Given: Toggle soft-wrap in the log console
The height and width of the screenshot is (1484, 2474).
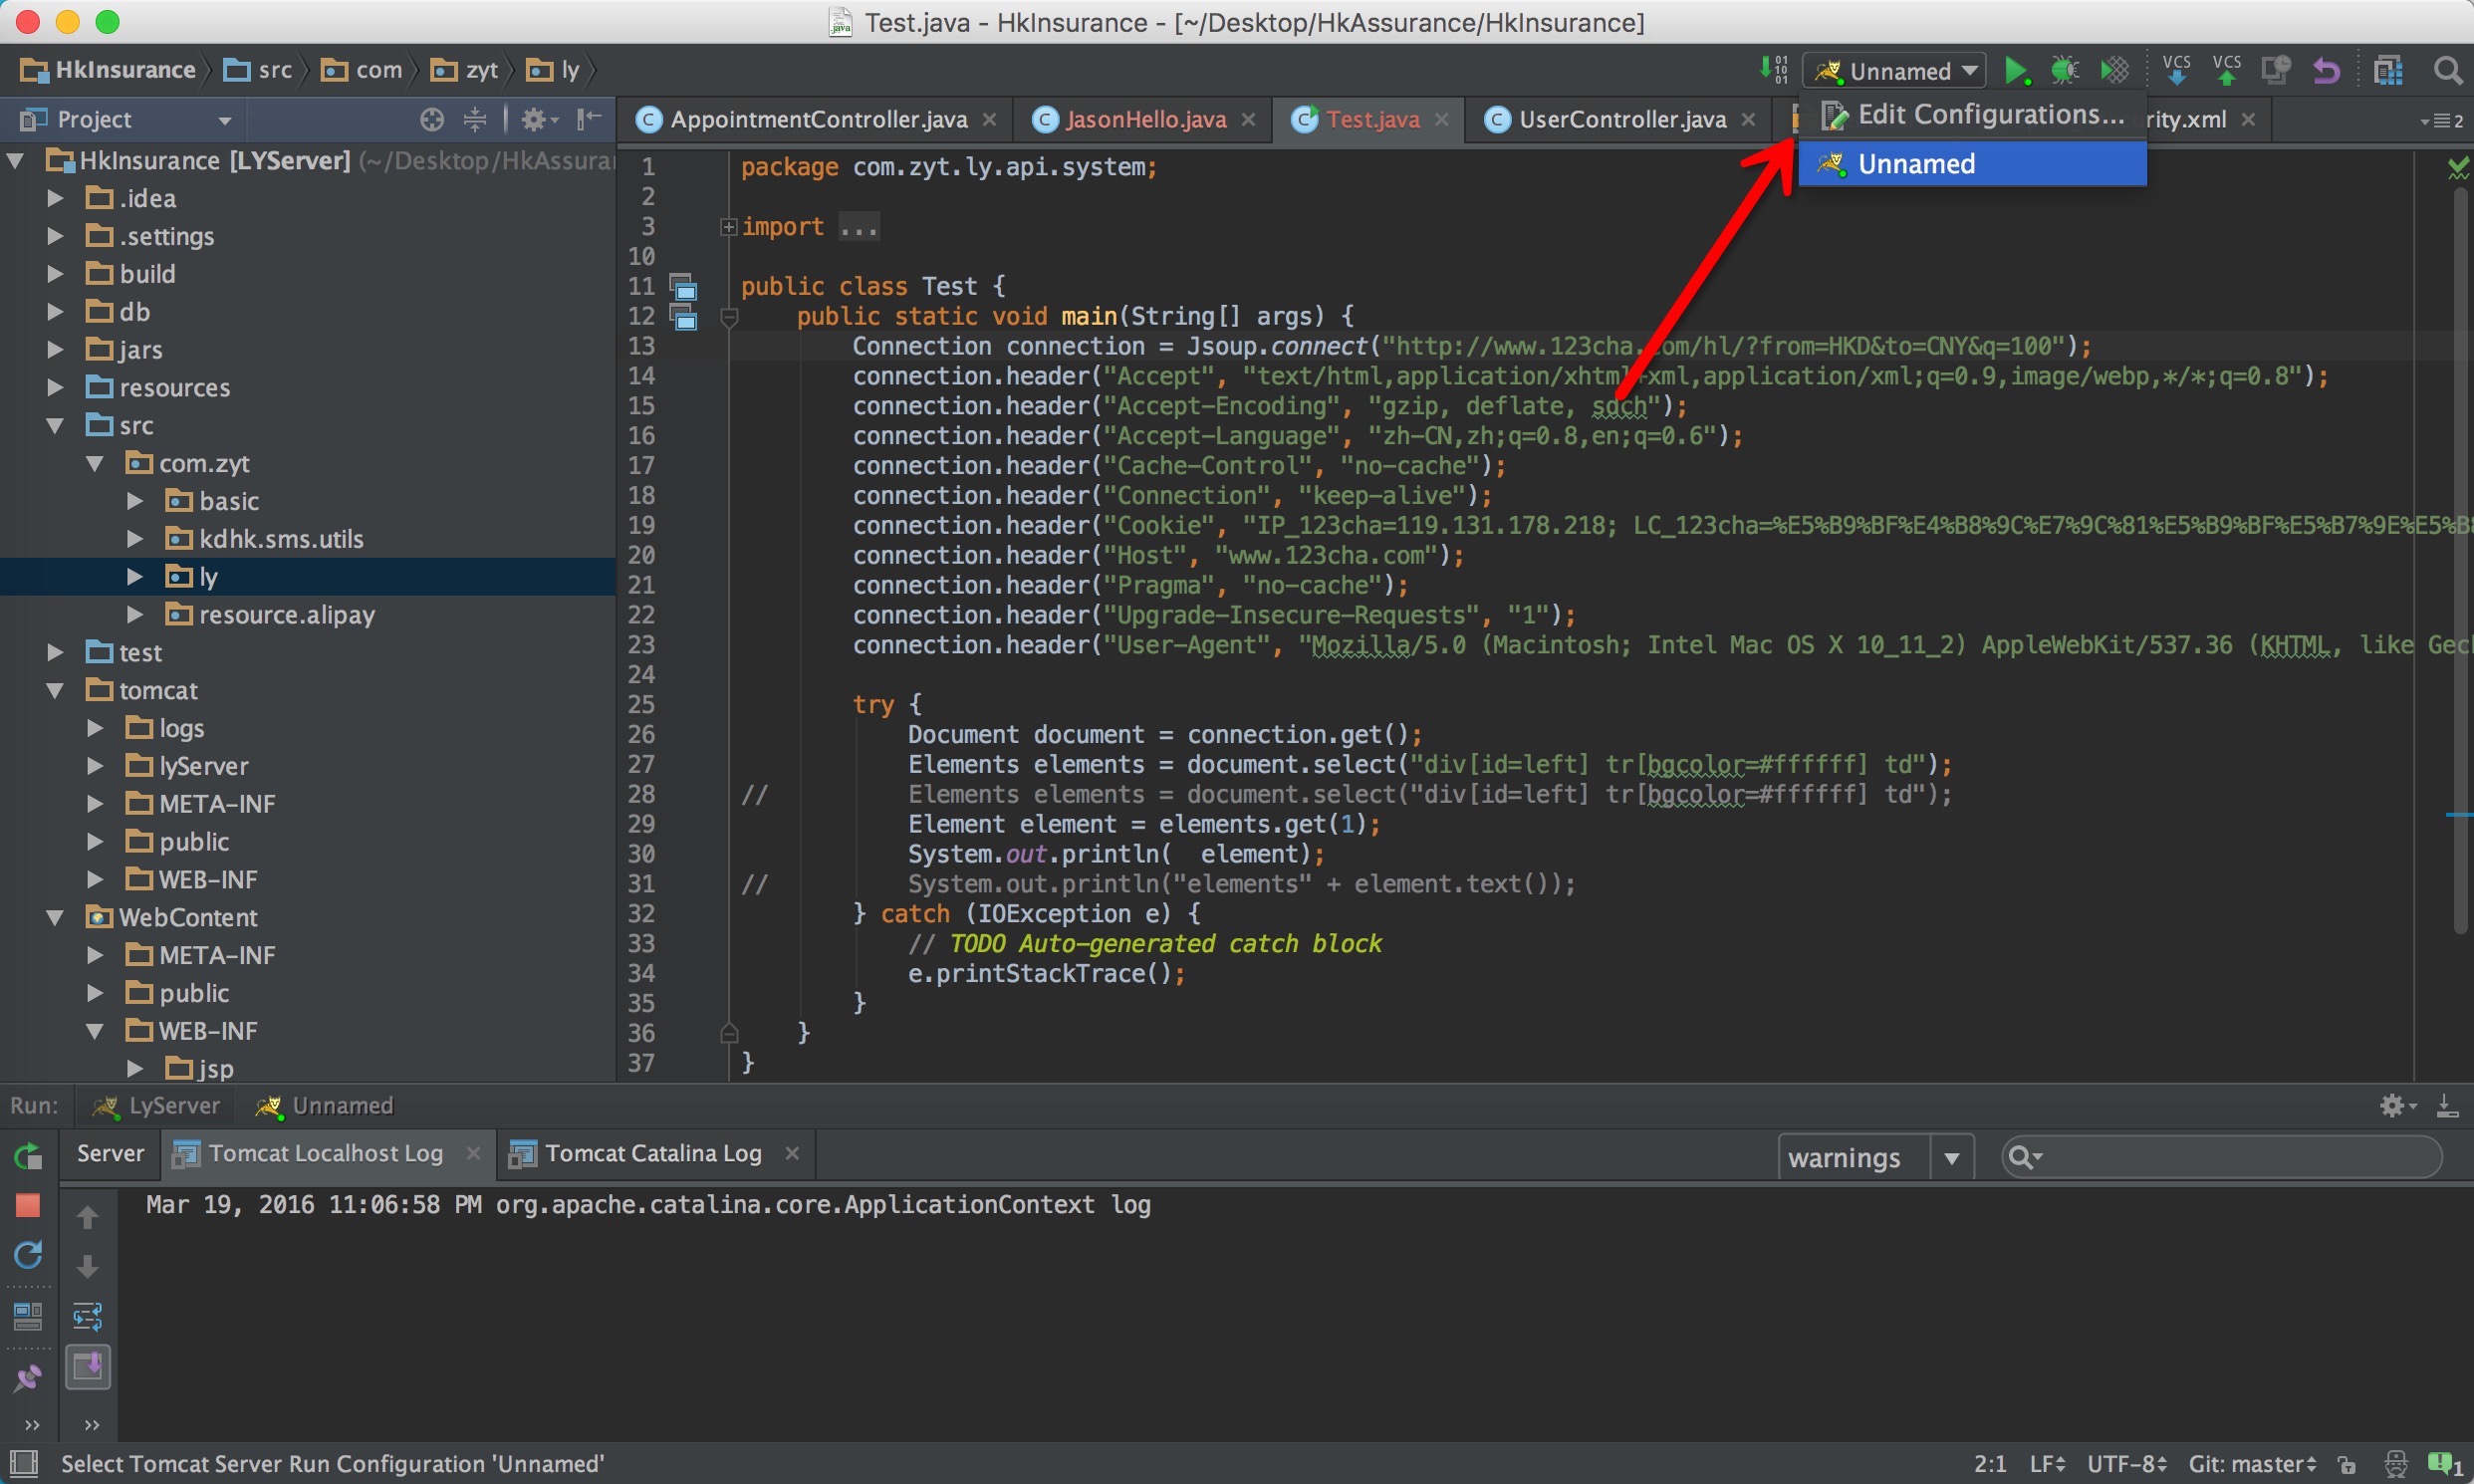Looking at the screenshot, I should point(88,1316).
